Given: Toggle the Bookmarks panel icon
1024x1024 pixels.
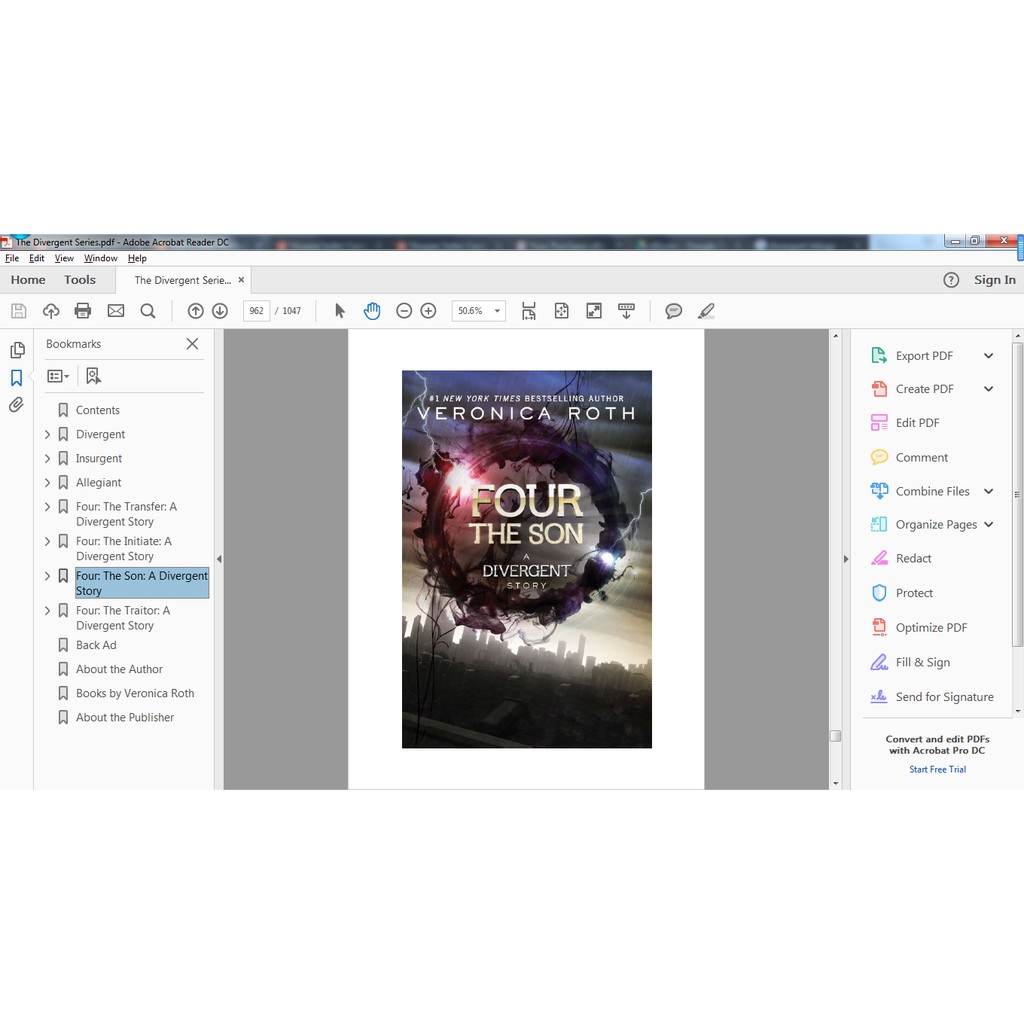Looking at the screenshot, I should tap(16, 378).
